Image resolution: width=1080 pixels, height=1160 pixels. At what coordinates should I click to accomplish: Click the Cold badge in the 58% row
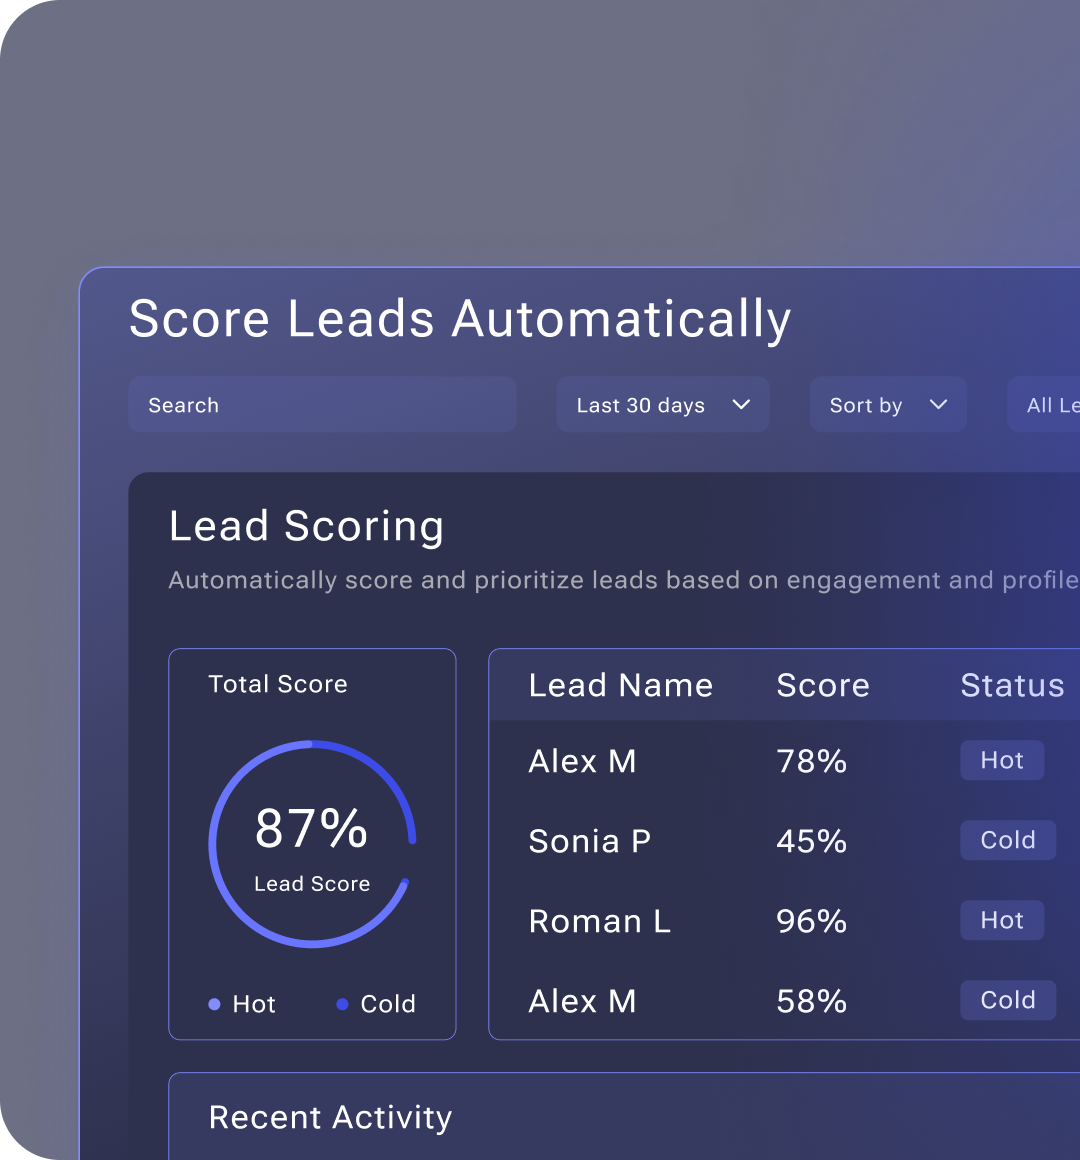[1008, 1000]
